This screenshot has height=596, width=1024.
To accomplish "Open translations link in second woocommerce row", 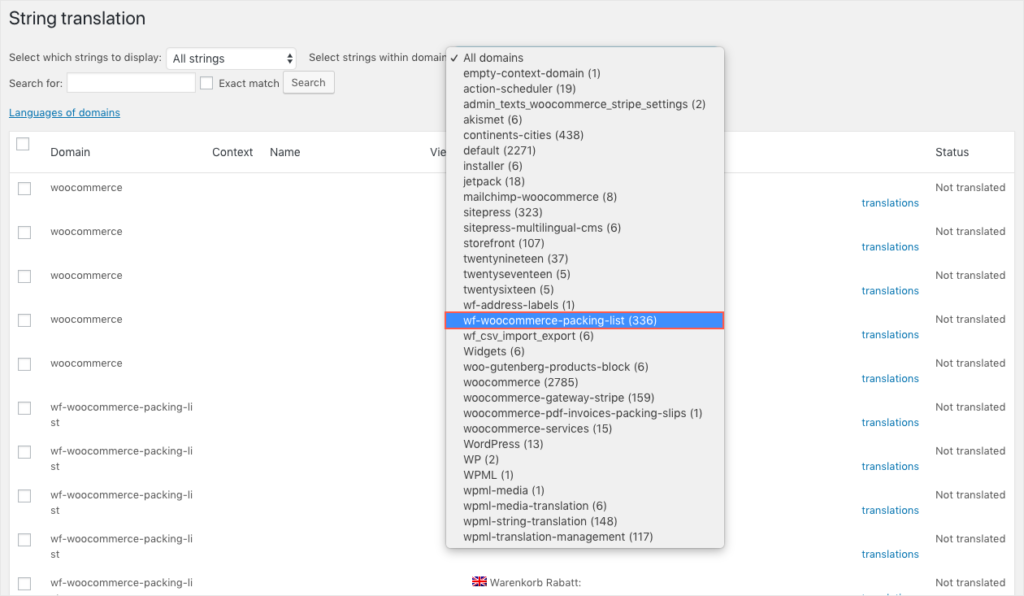I will click(889, 247).
